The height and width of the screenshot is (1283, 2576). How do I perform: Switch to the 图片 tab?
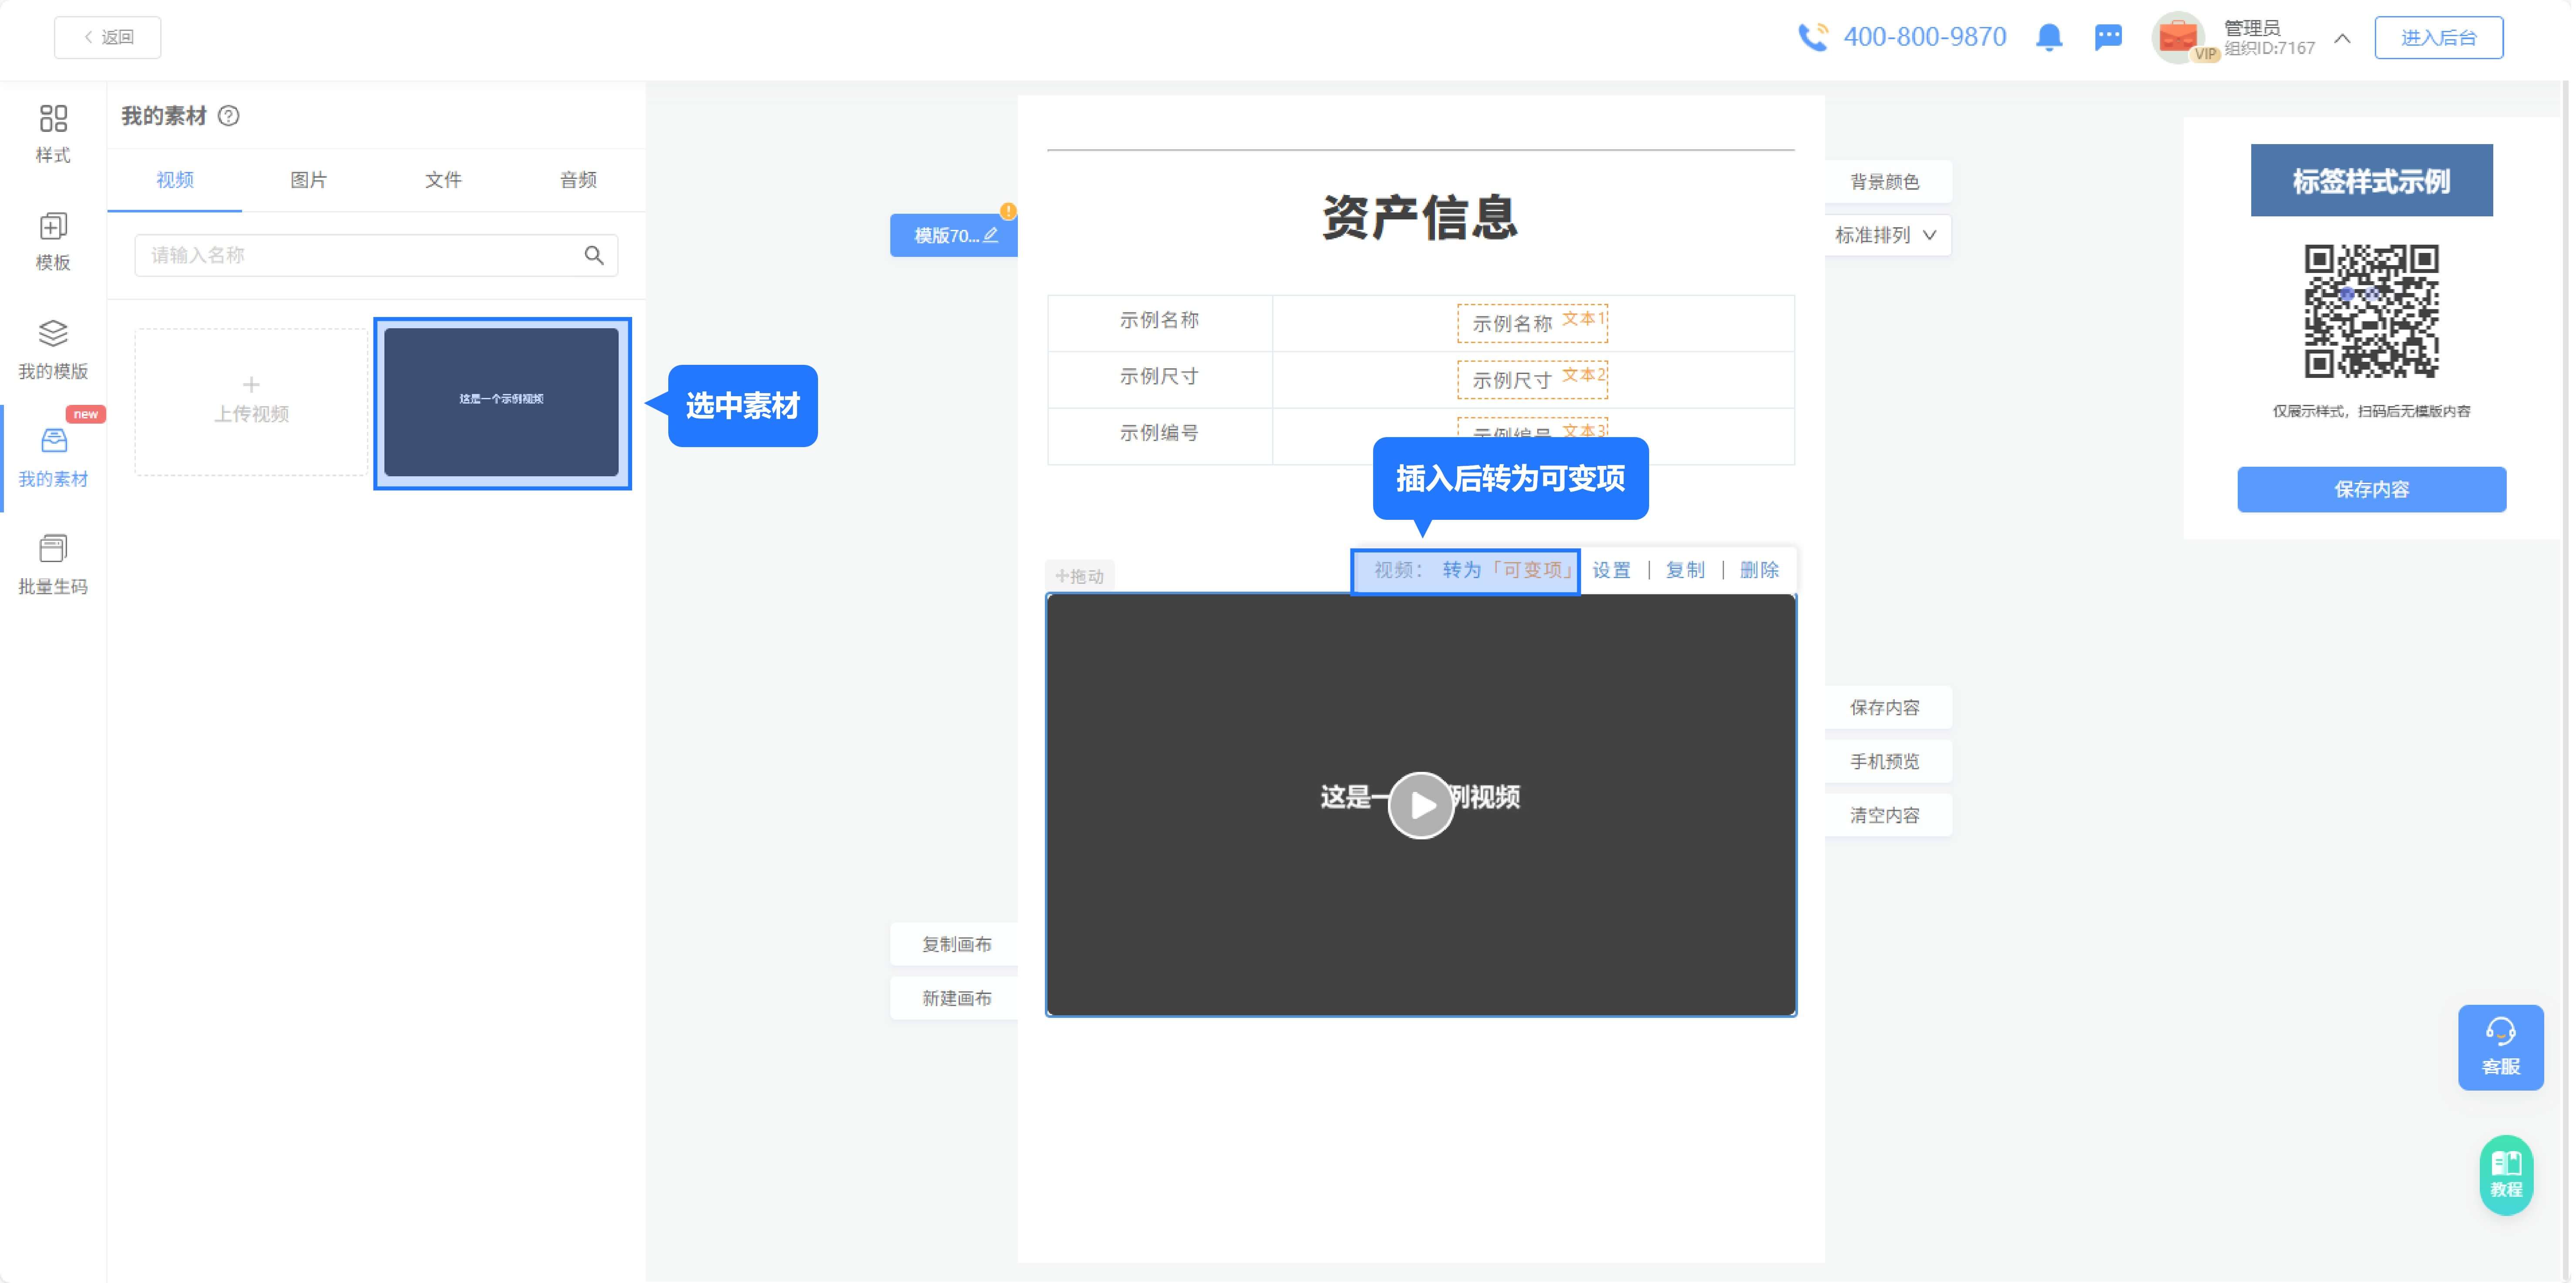tap(308, 180)
